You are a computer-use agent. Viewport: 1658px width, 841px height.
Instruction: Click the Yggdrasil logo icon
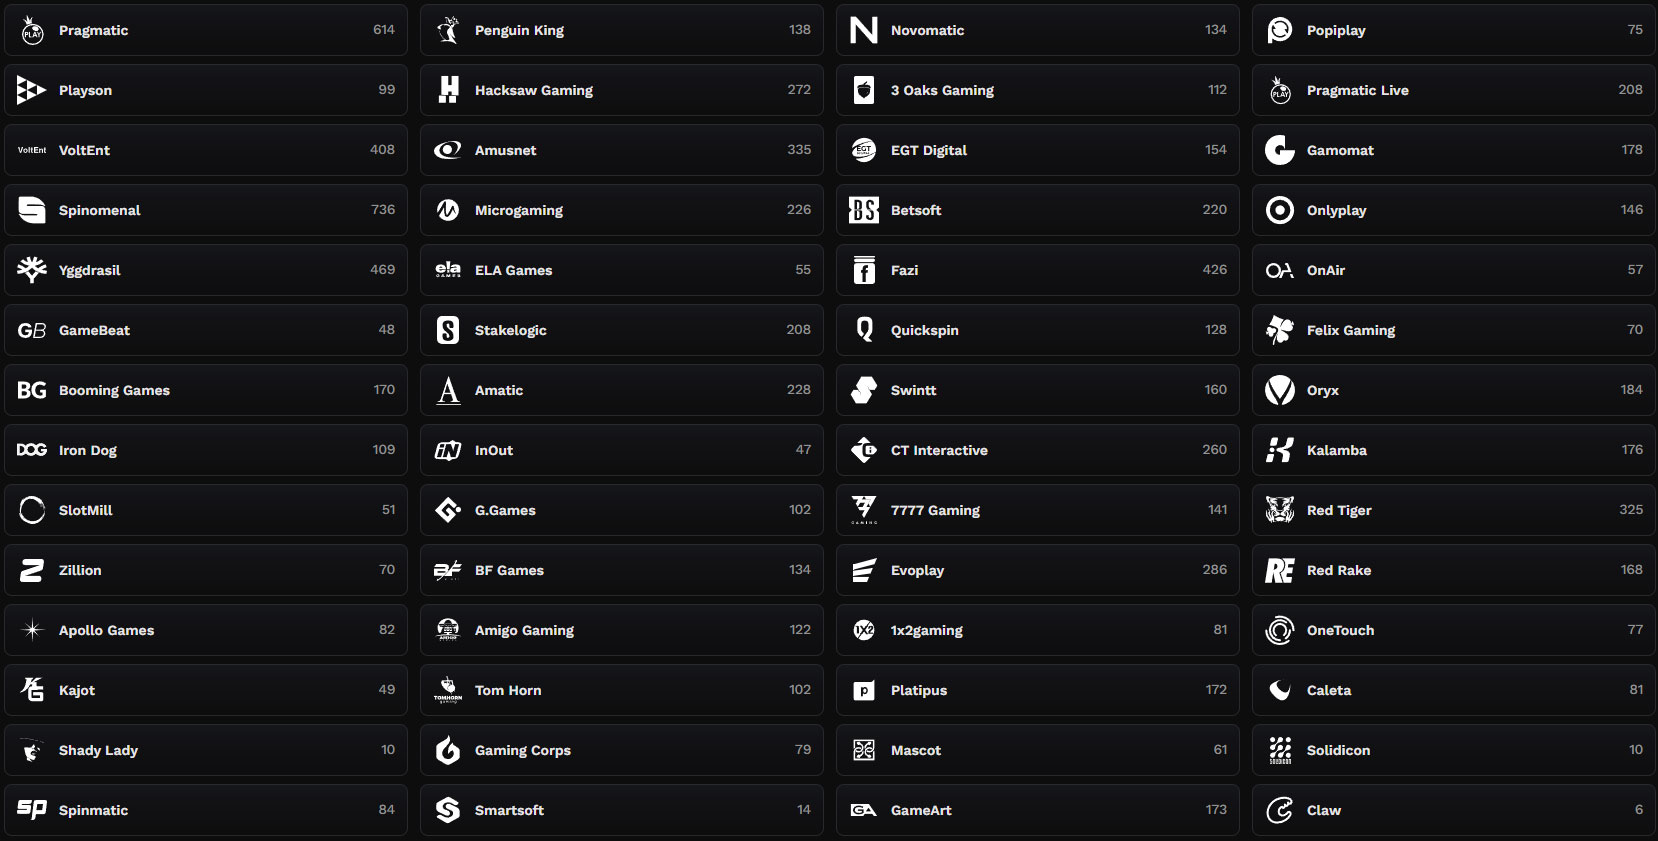tap(32, 270)
